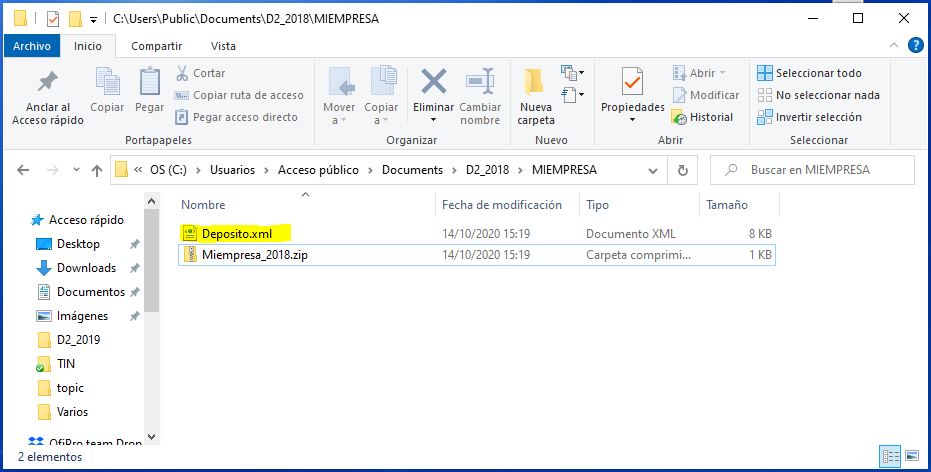Click the Acceso público breadcrumb

[318, 170]
